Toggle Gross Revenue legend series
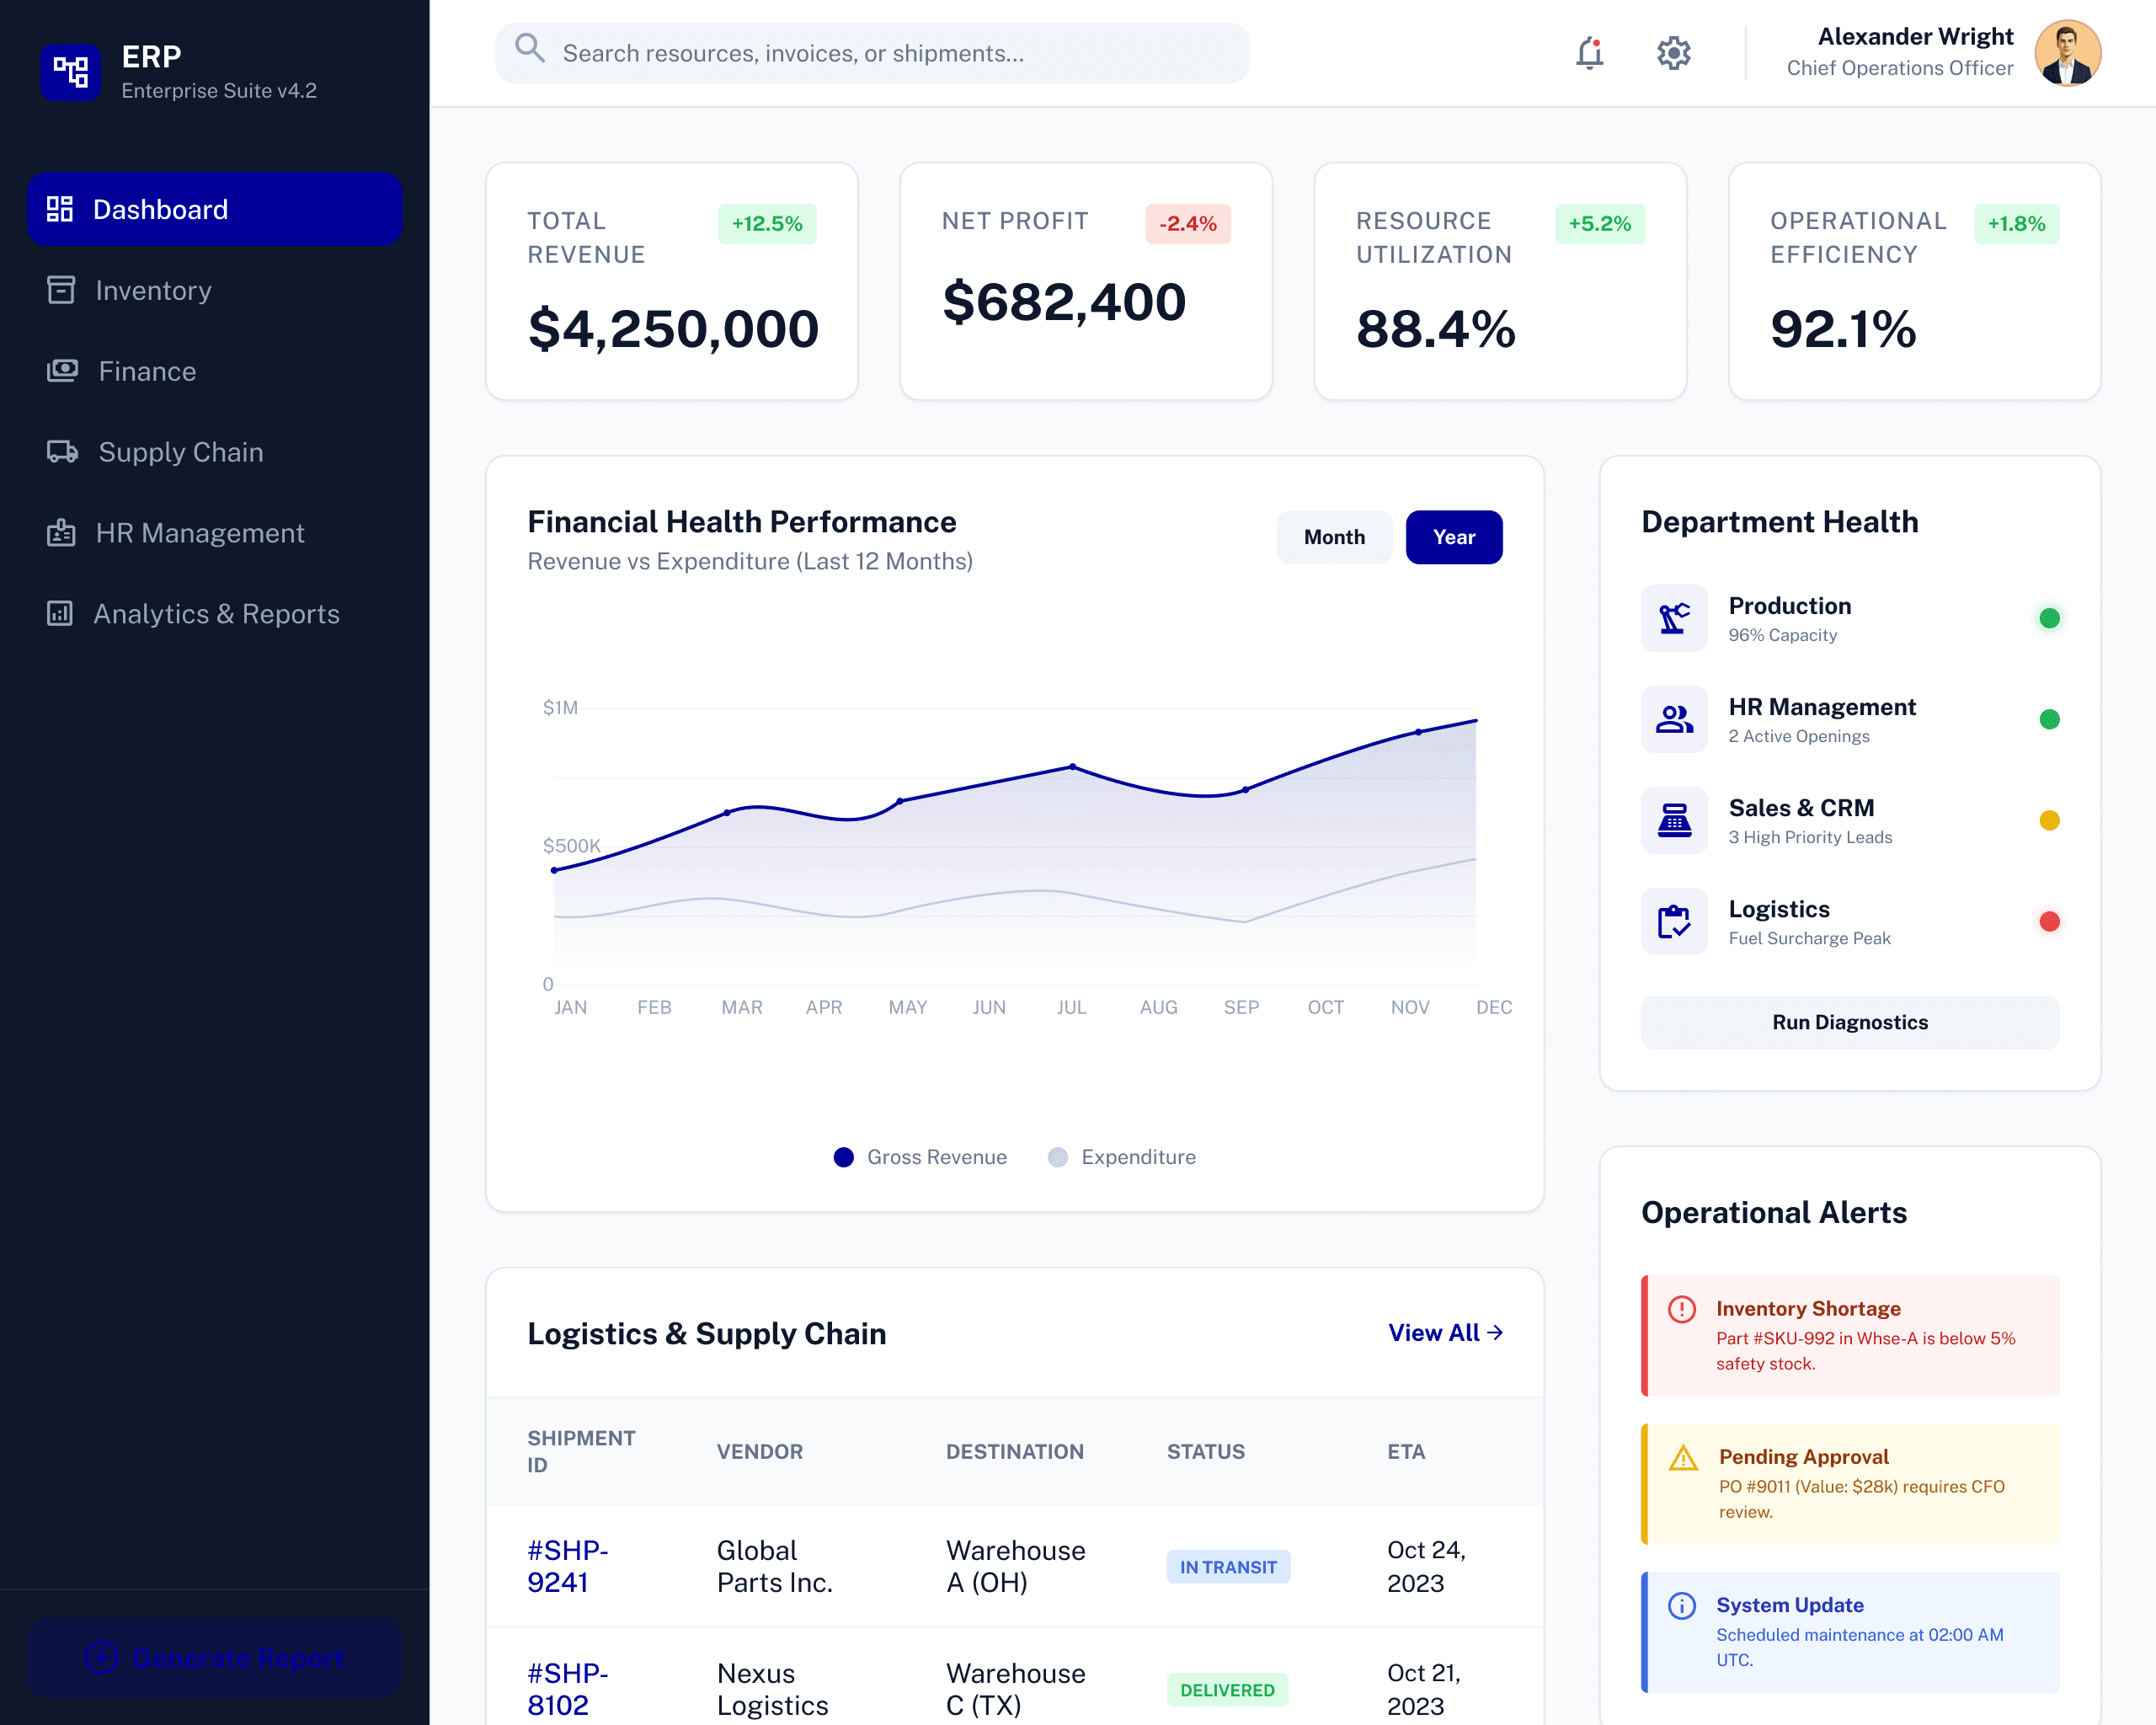 point(920,1157)
